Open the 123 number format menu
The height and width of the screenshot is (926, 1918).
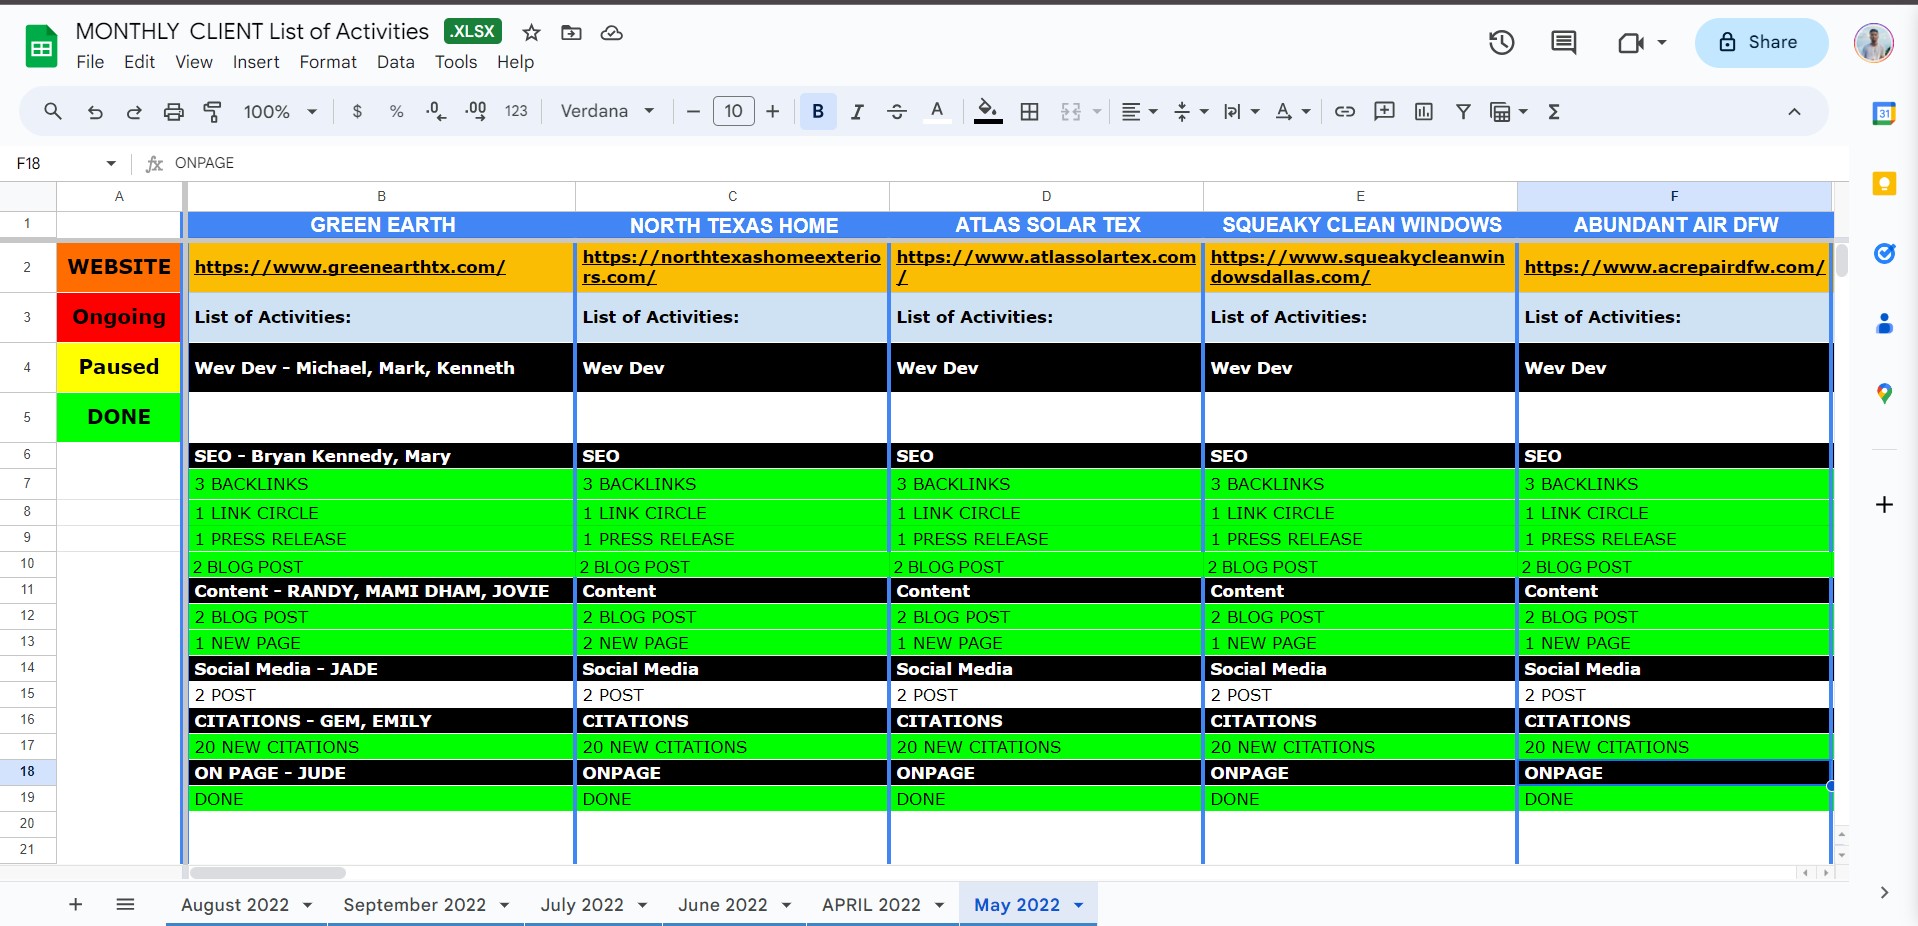516,112
